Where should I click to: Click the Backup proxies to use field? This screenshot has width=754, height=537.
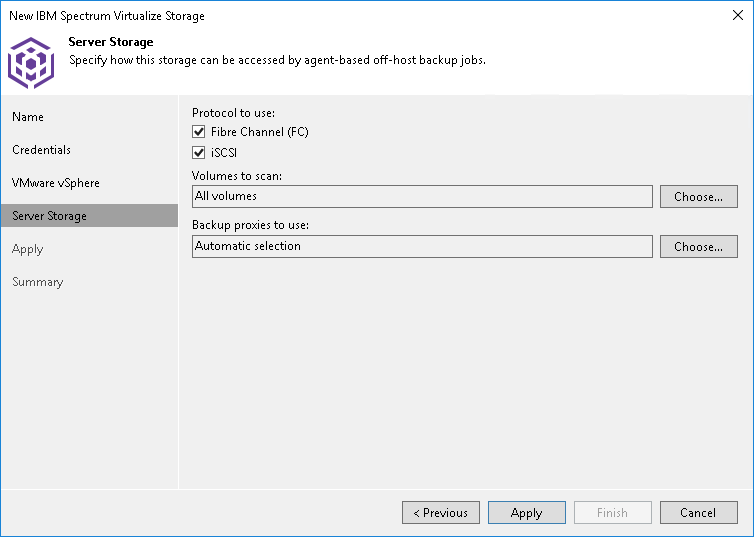click(421, 246)
